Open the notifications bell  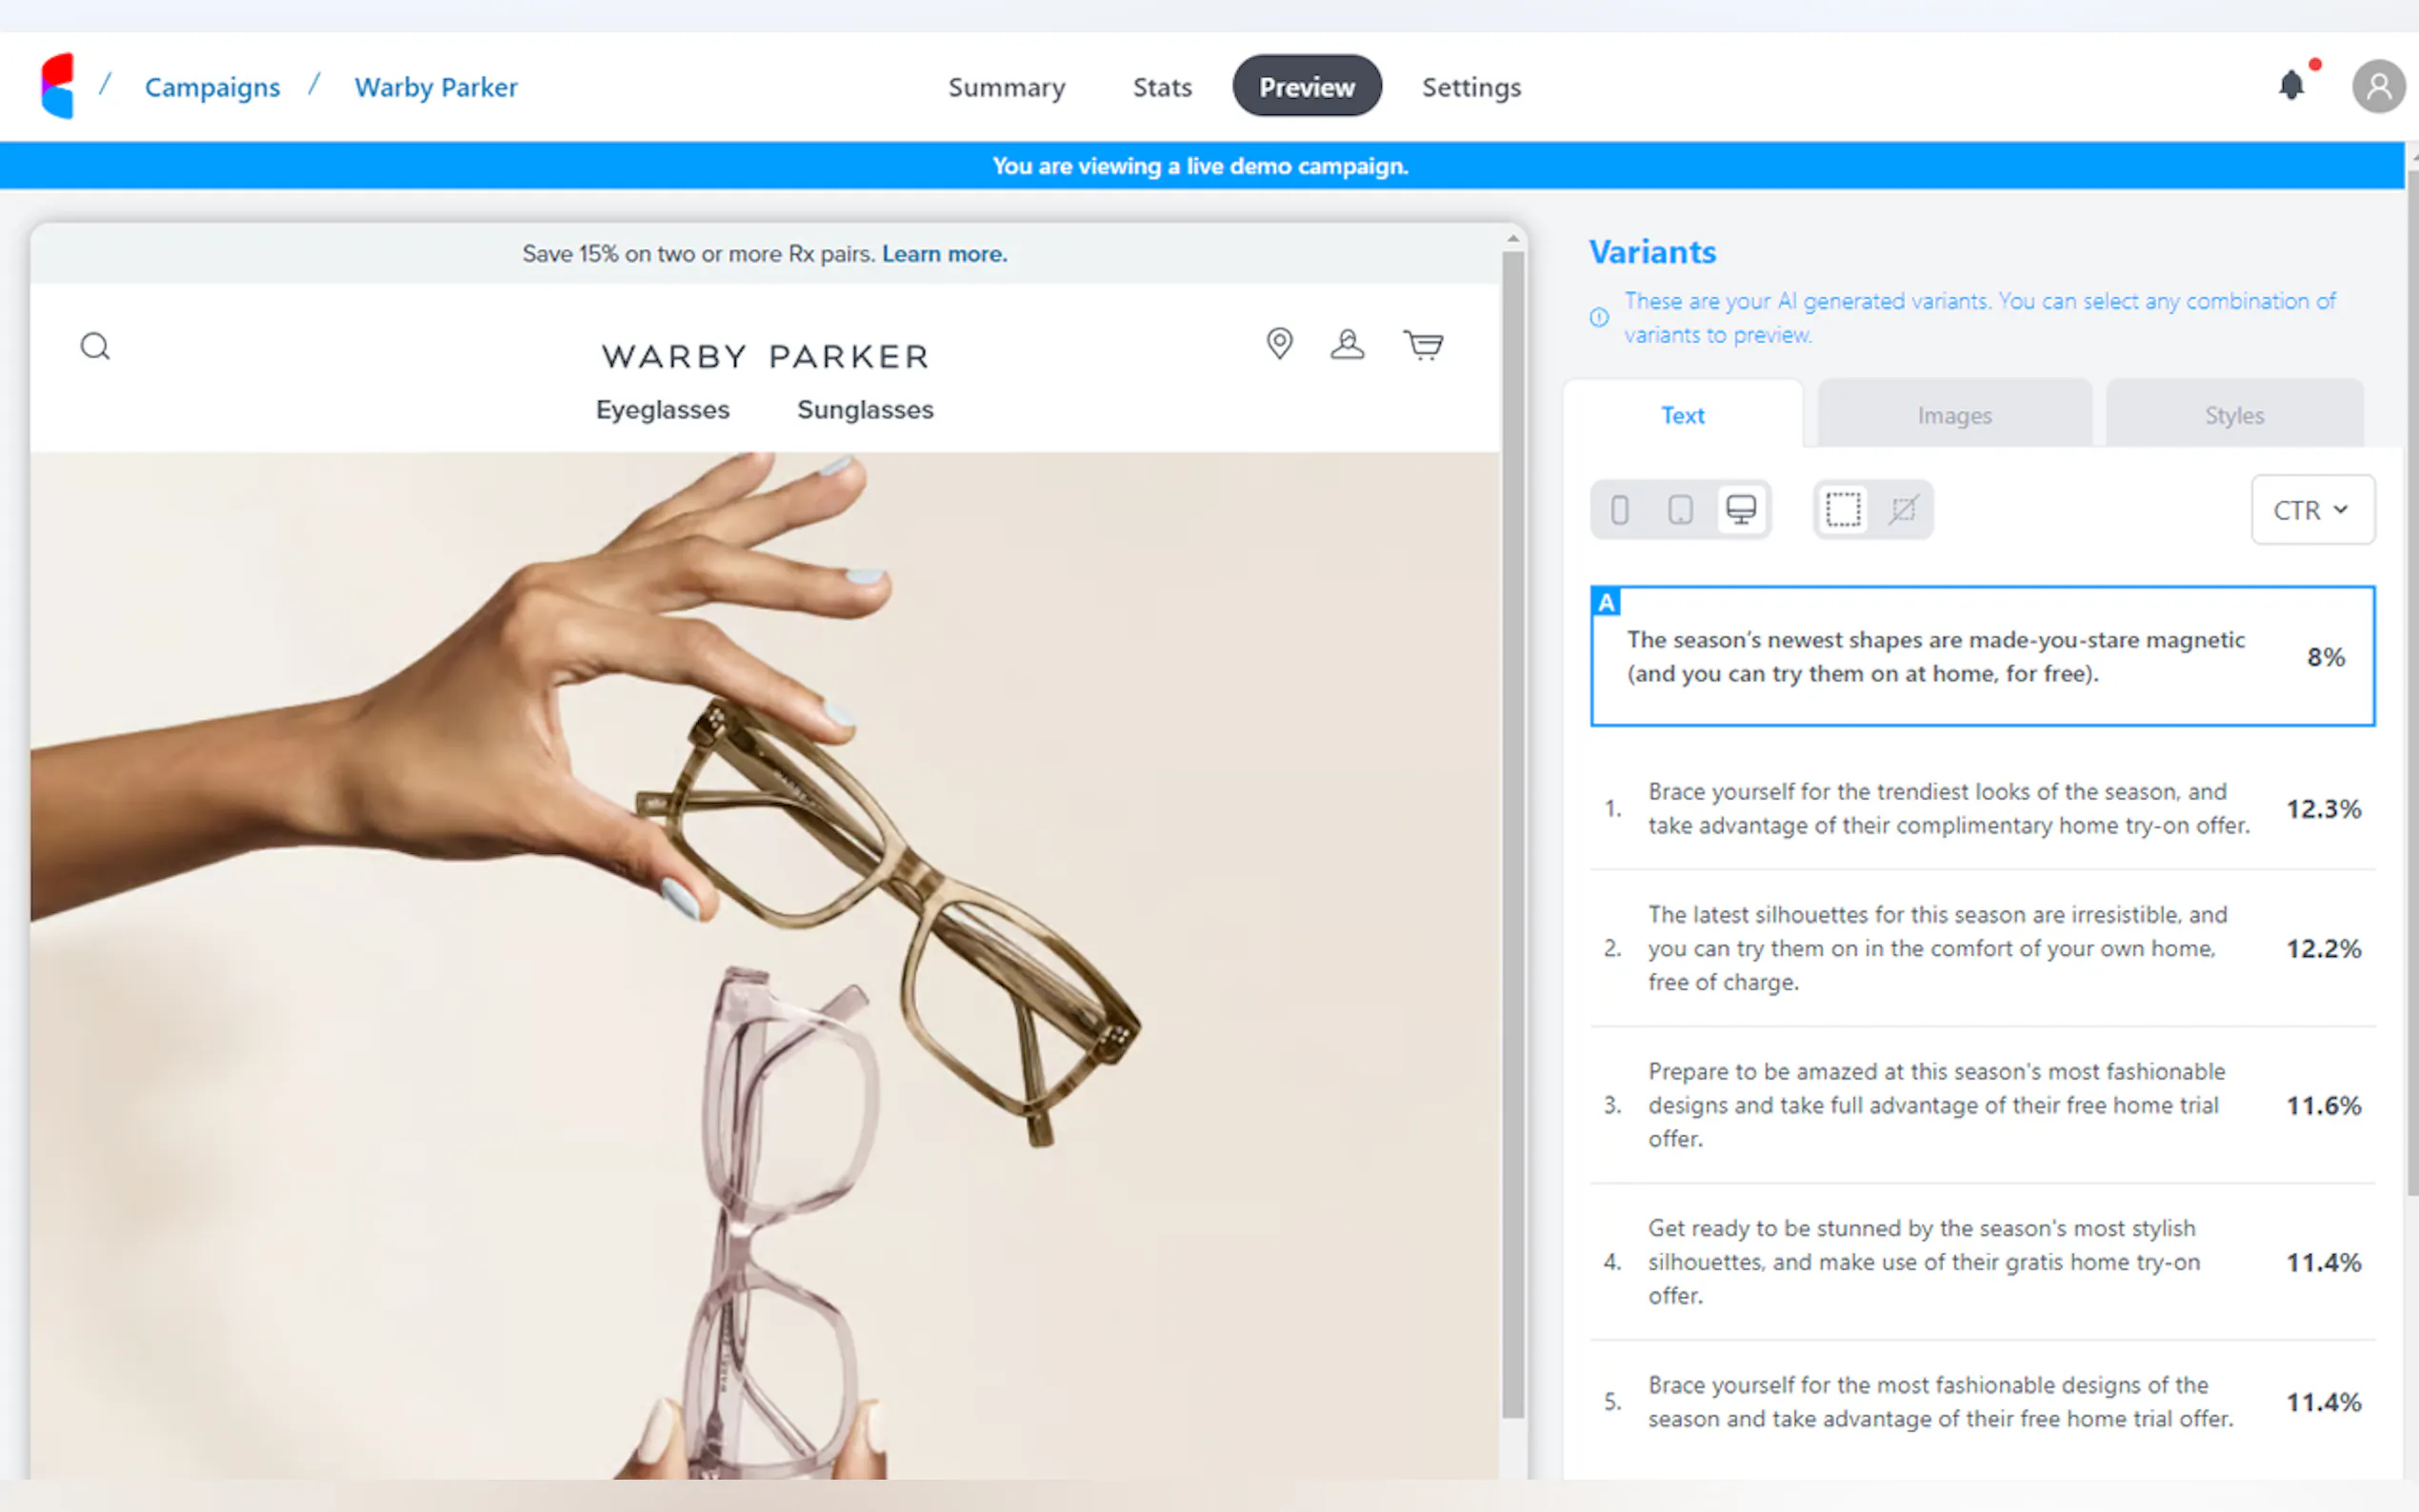(2291, 85)
